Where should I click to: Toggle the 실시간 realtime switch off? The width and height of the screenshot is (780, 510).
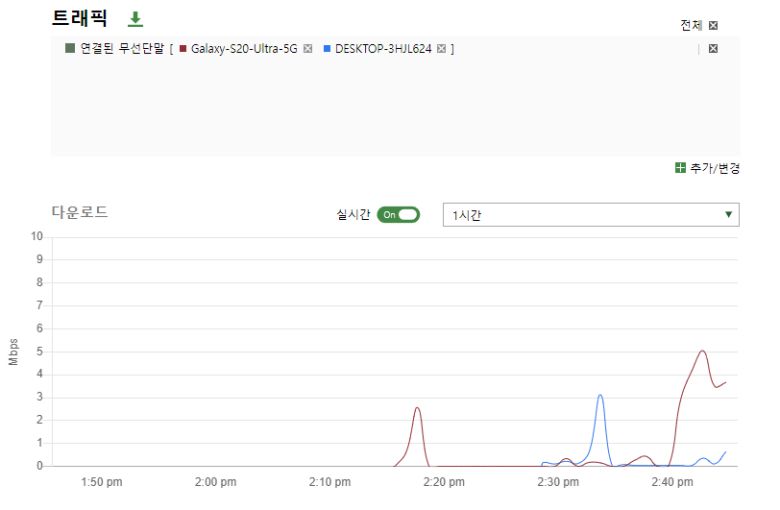398,214
